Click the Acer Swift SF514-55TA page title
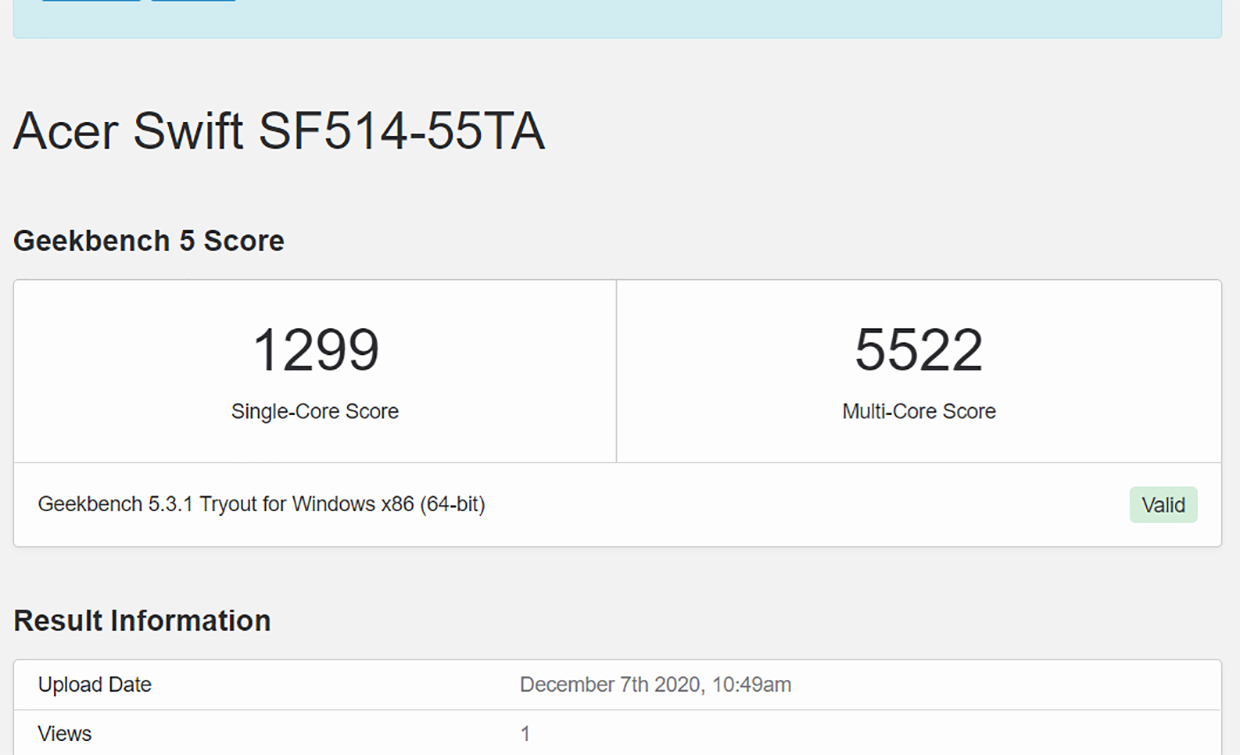 [x=279, y=132]
